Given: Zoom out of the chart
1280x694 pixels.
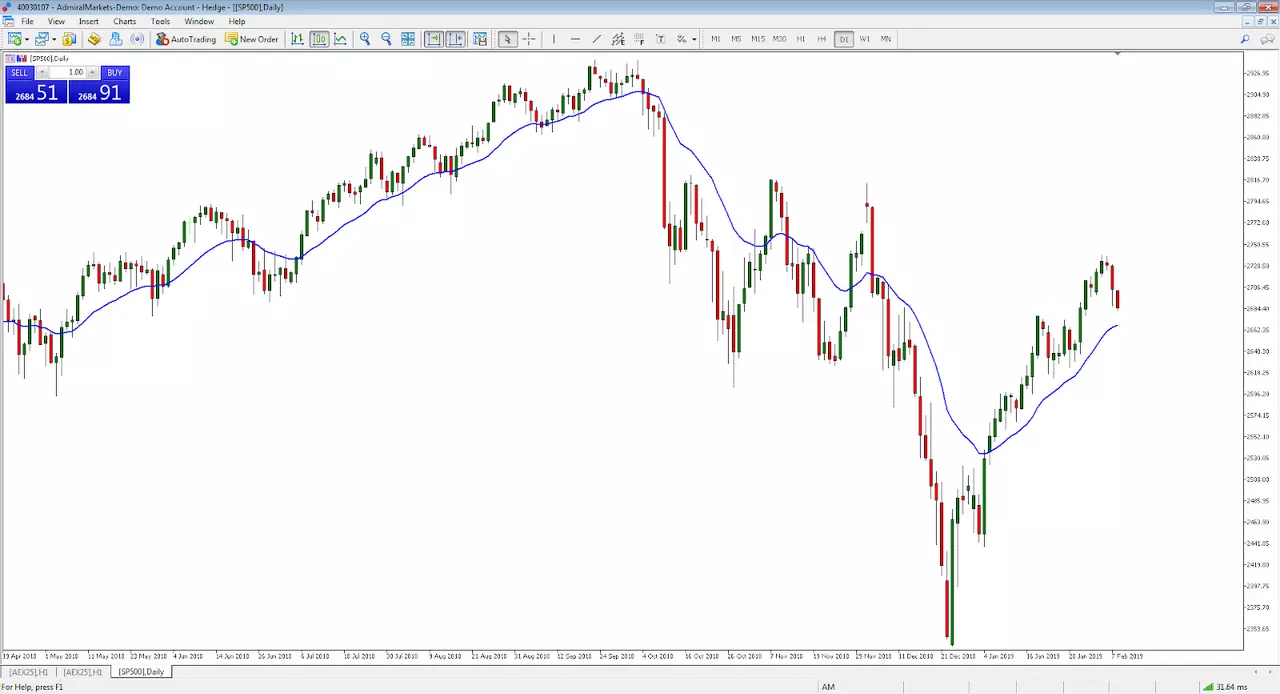Looking at the screenshot, I should click(x=386, y=39).
